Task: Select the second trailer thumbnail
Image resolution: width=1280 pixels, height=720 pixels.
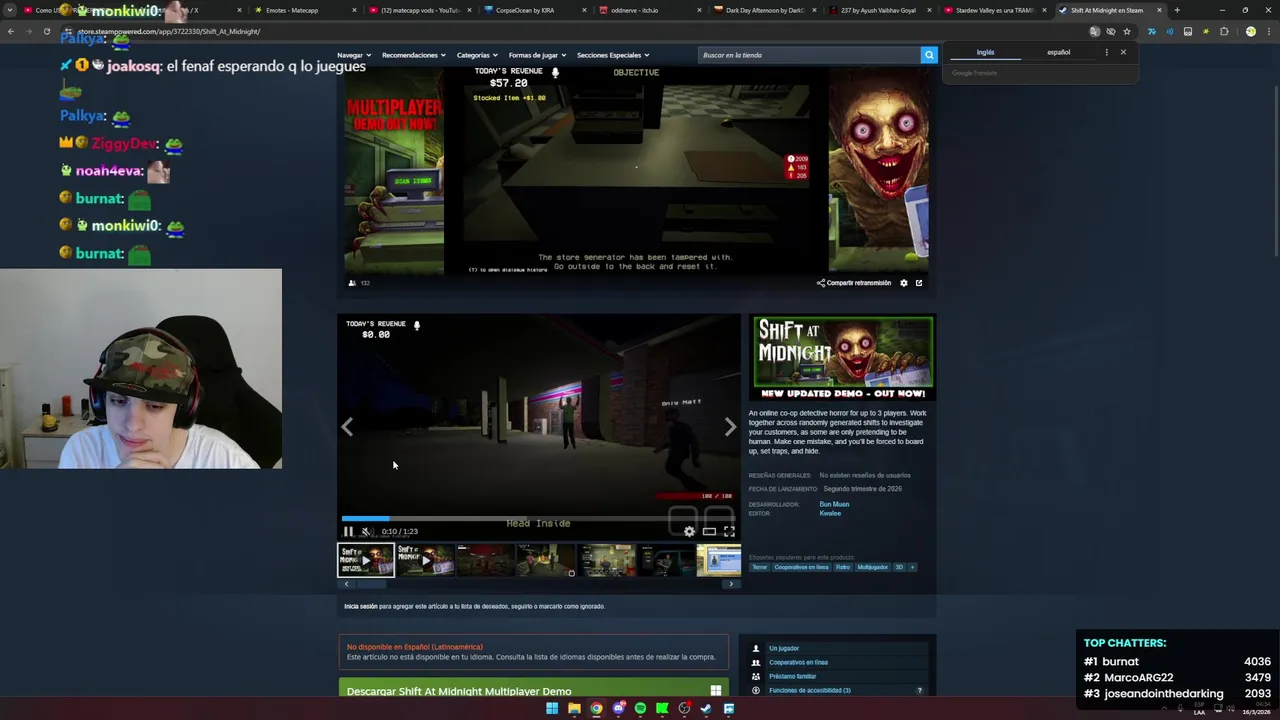Action: pos(425,560)
